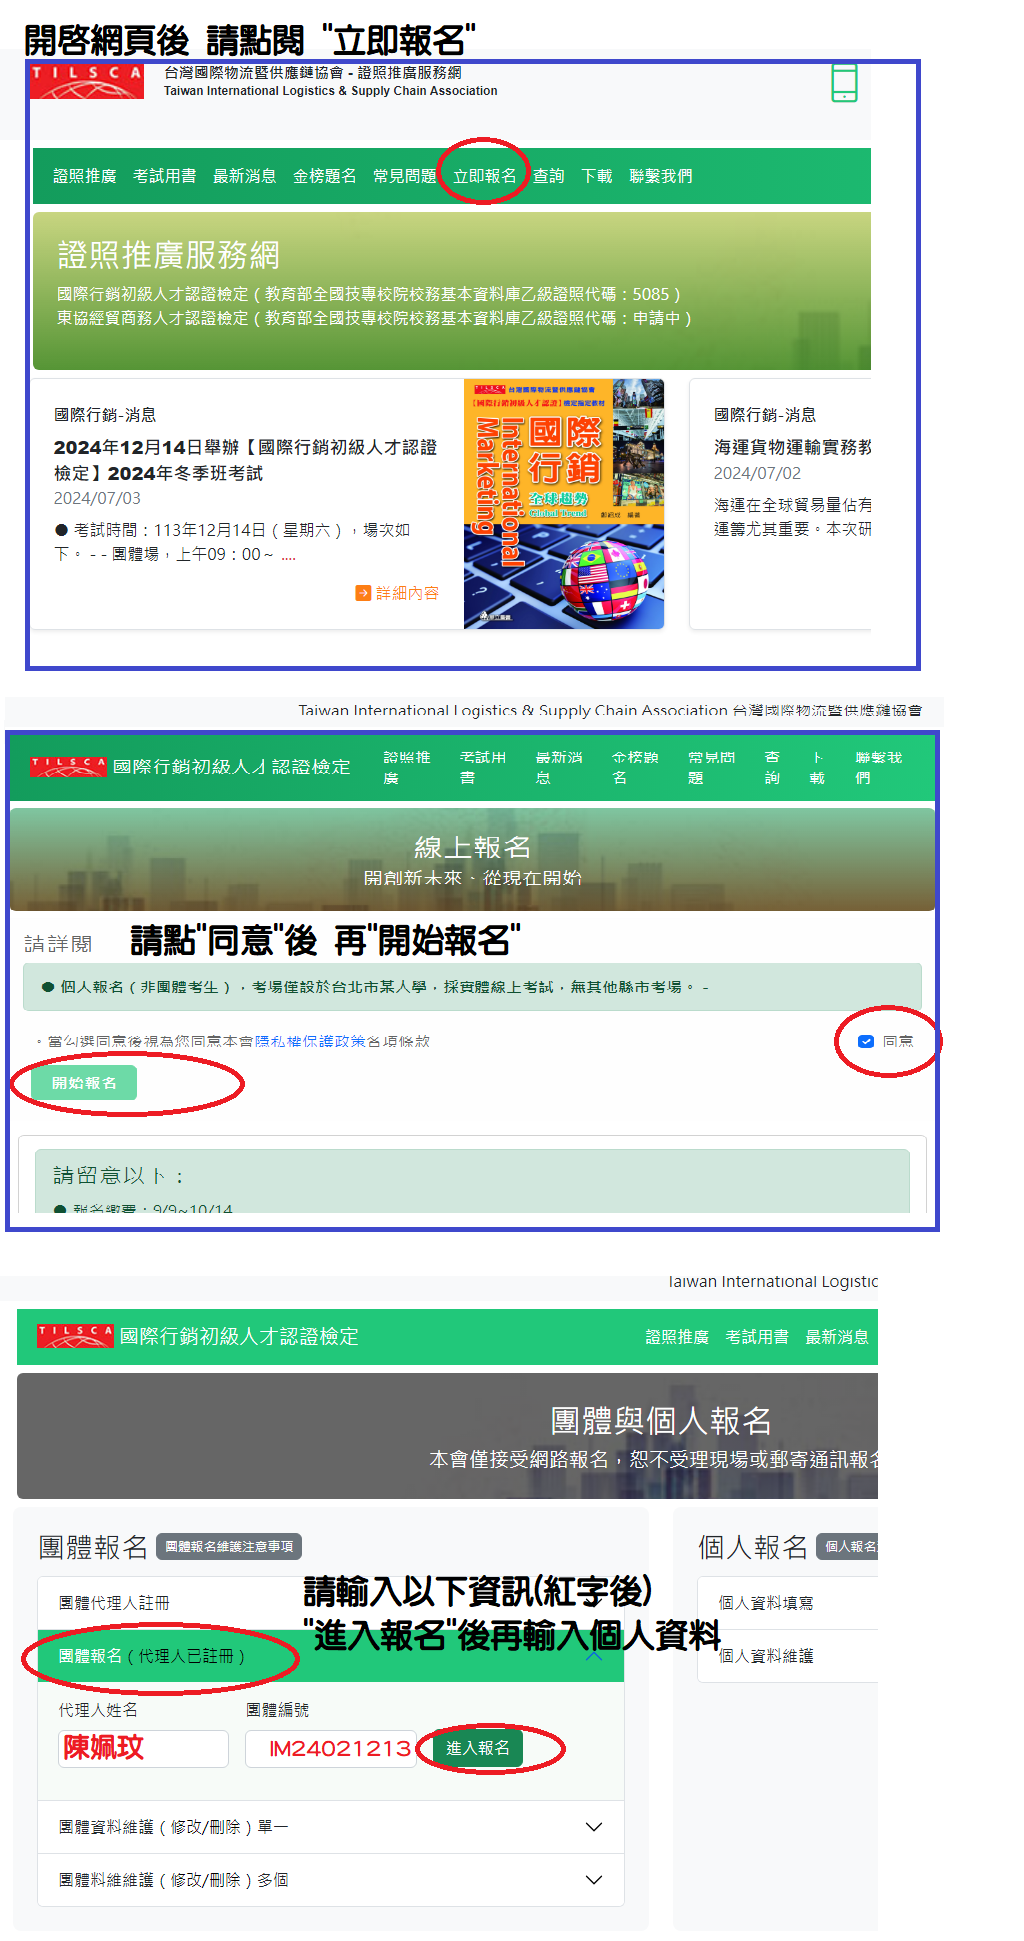This screenshot has height=1941, width=1024.
Task: Open 證照推廣 in the homepage menu
Action: coord(85,176)
